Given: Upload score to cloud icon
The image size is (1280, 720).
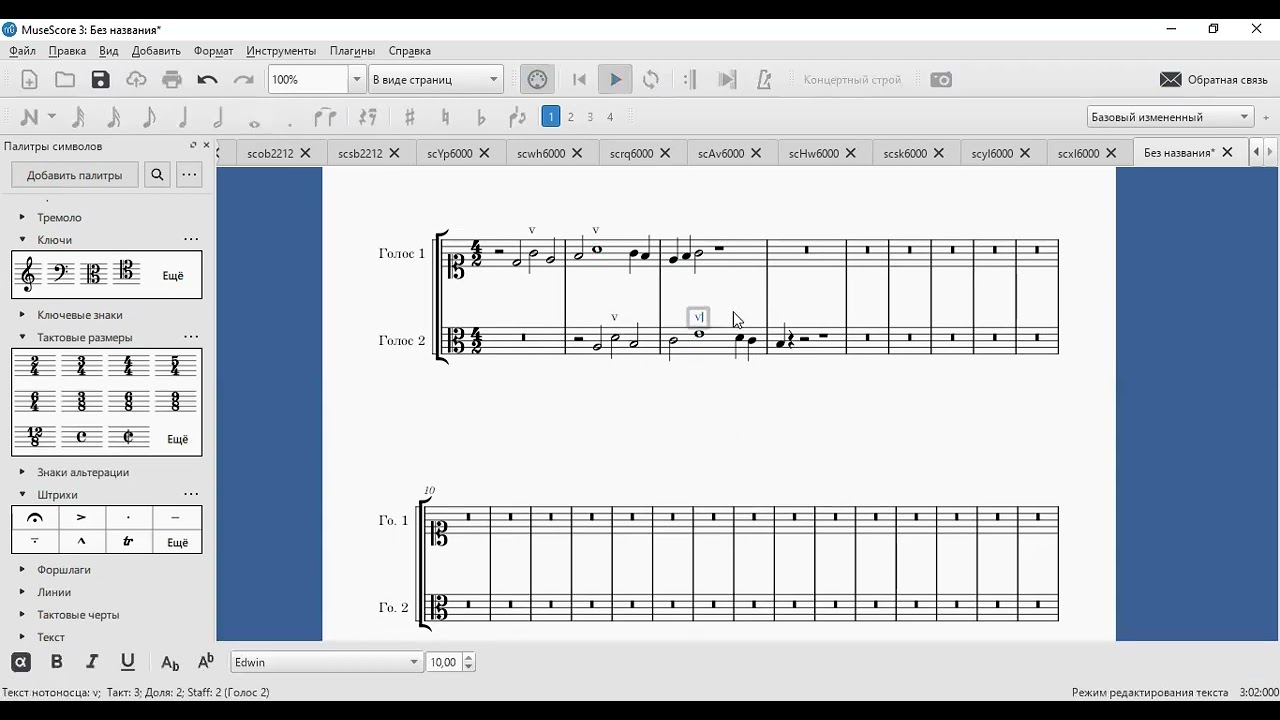Looking at the screenshot, I should [x=136, y=80].
